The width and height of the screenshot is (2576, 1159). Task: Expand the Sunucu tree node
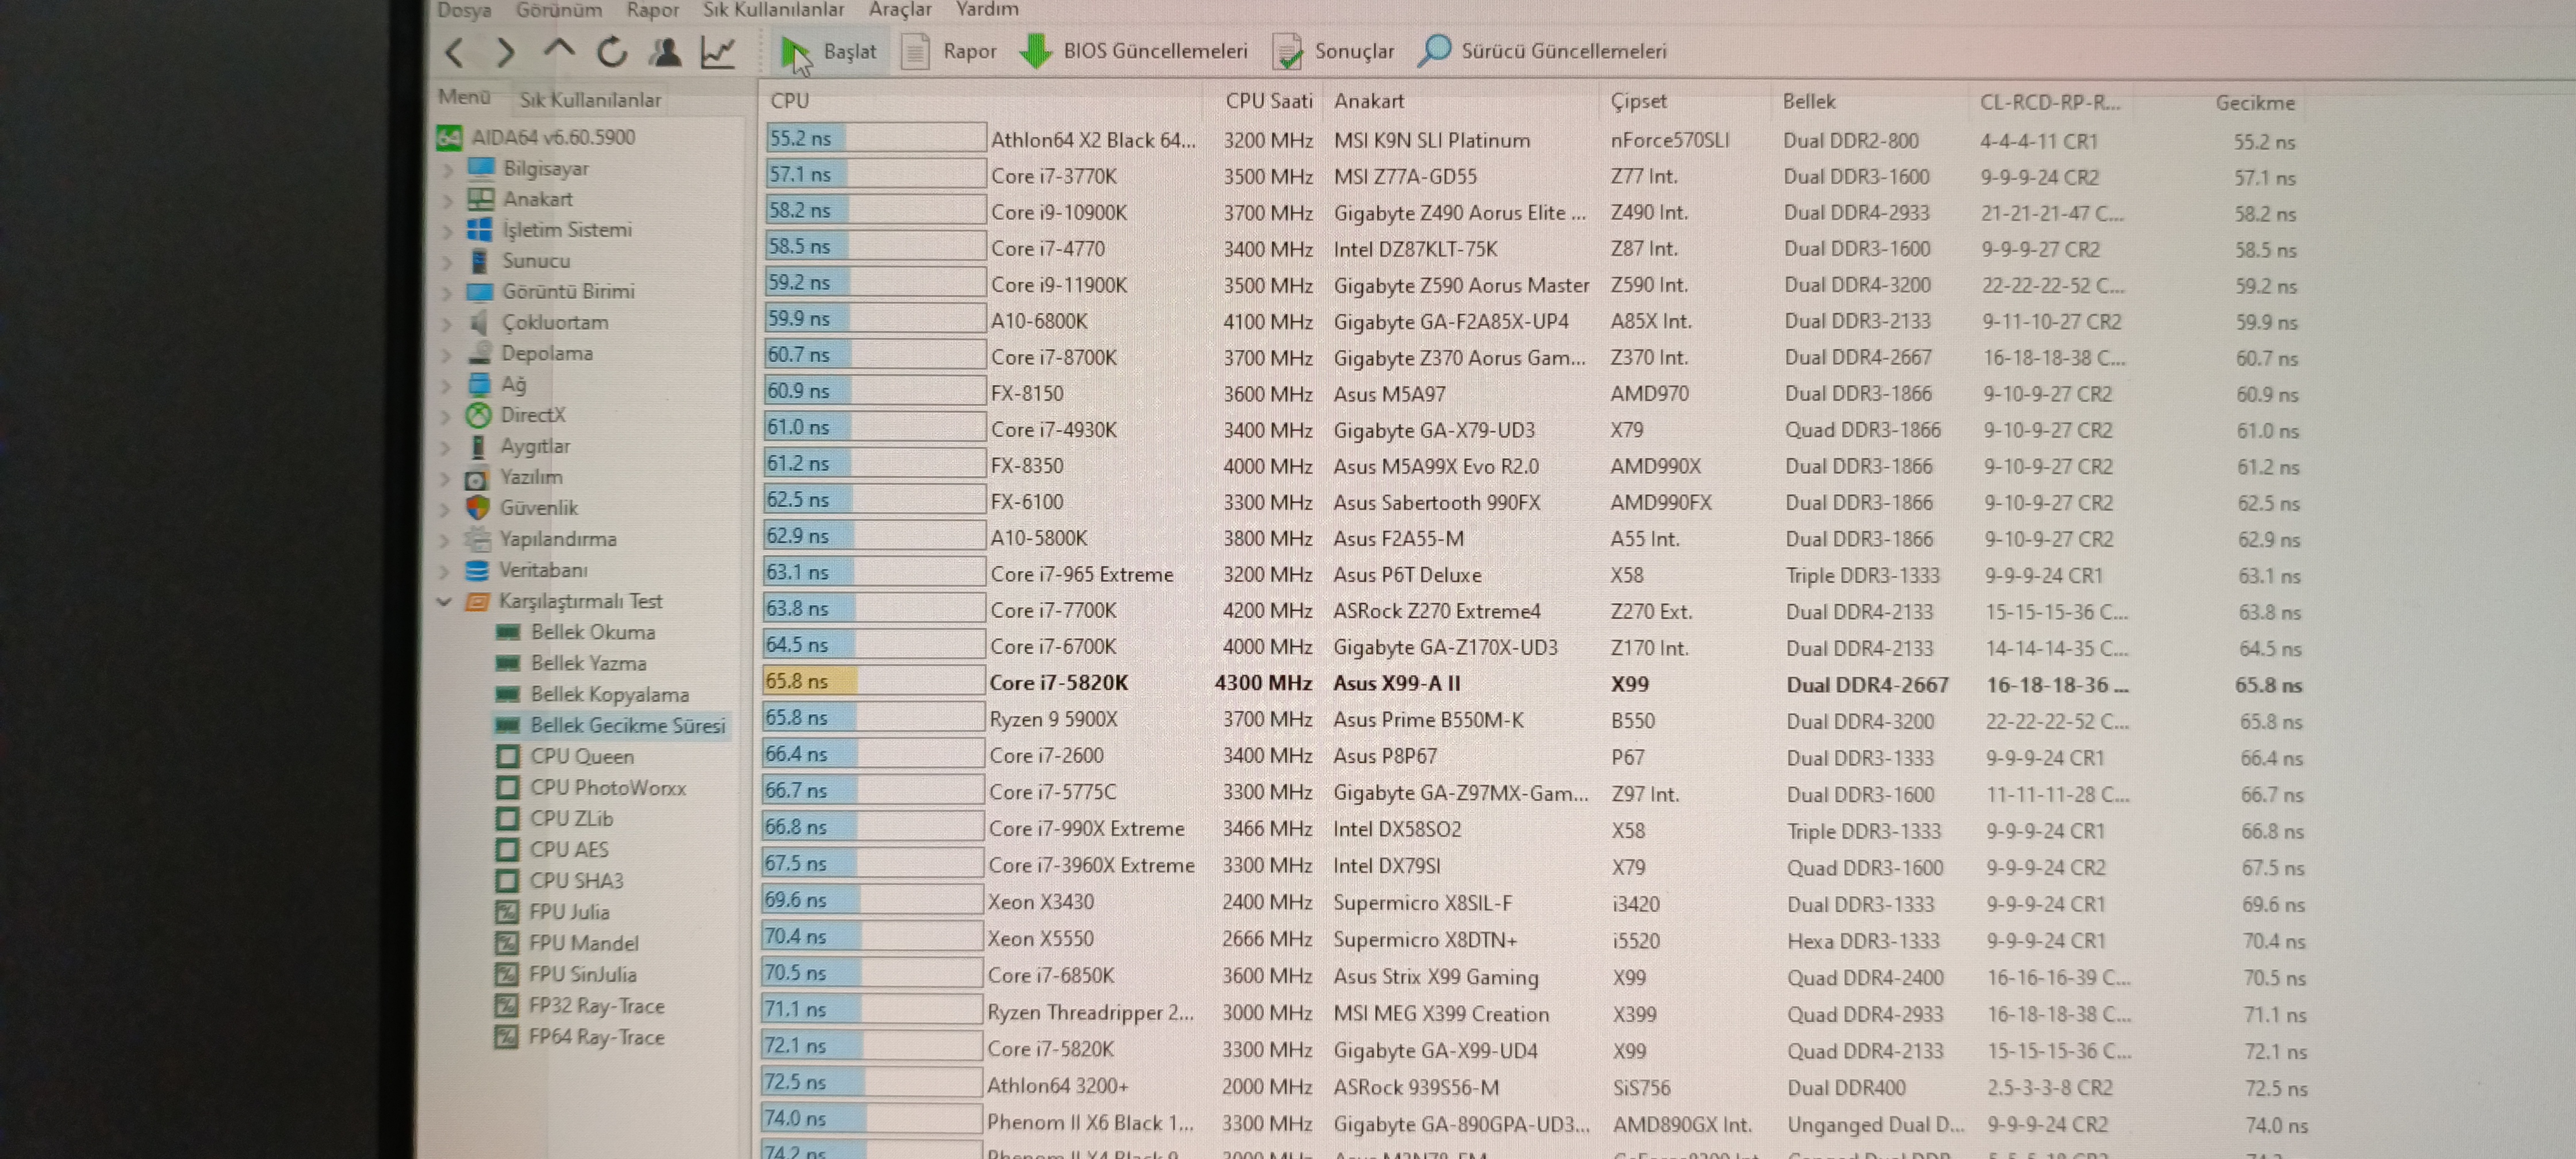click(448, 262)
